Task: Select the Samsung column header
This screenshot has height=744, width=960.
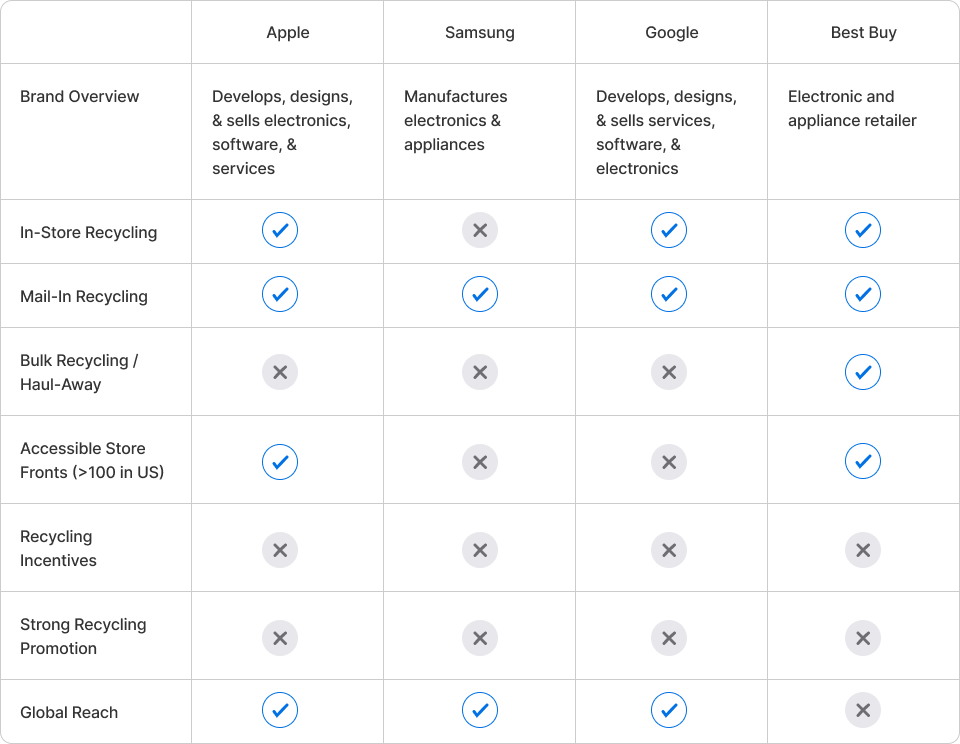Action: [x=480, y=32]
